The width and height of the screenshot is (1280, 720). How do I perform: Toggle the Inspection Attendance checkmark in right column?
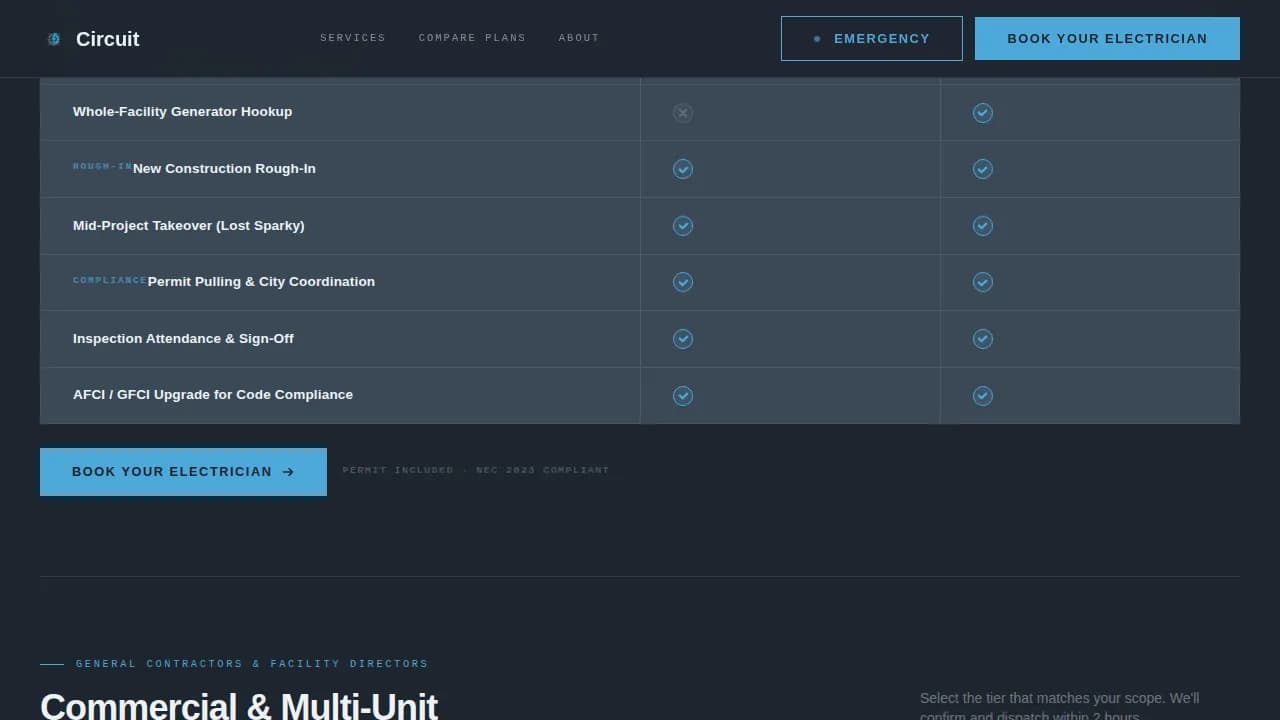point(982,339)
